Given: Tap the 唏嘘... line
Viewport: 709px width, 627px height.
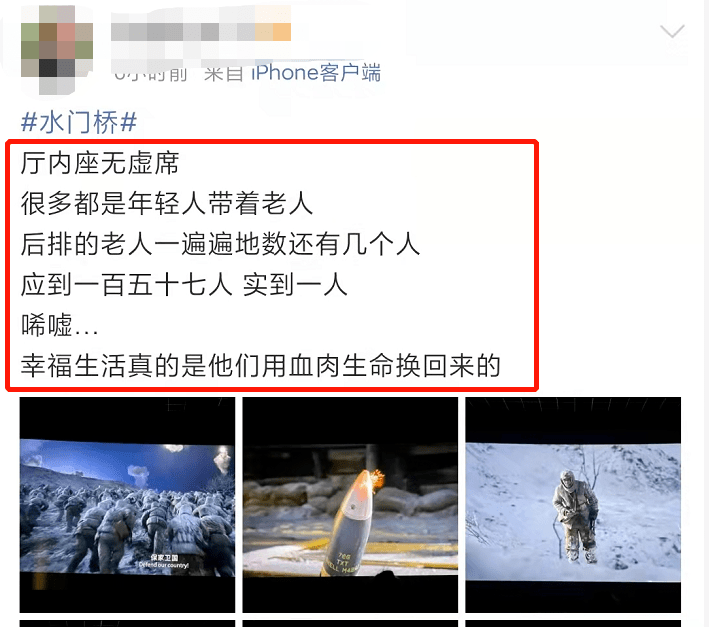Looking at the screenshot, I should click(x=59, y=325).
